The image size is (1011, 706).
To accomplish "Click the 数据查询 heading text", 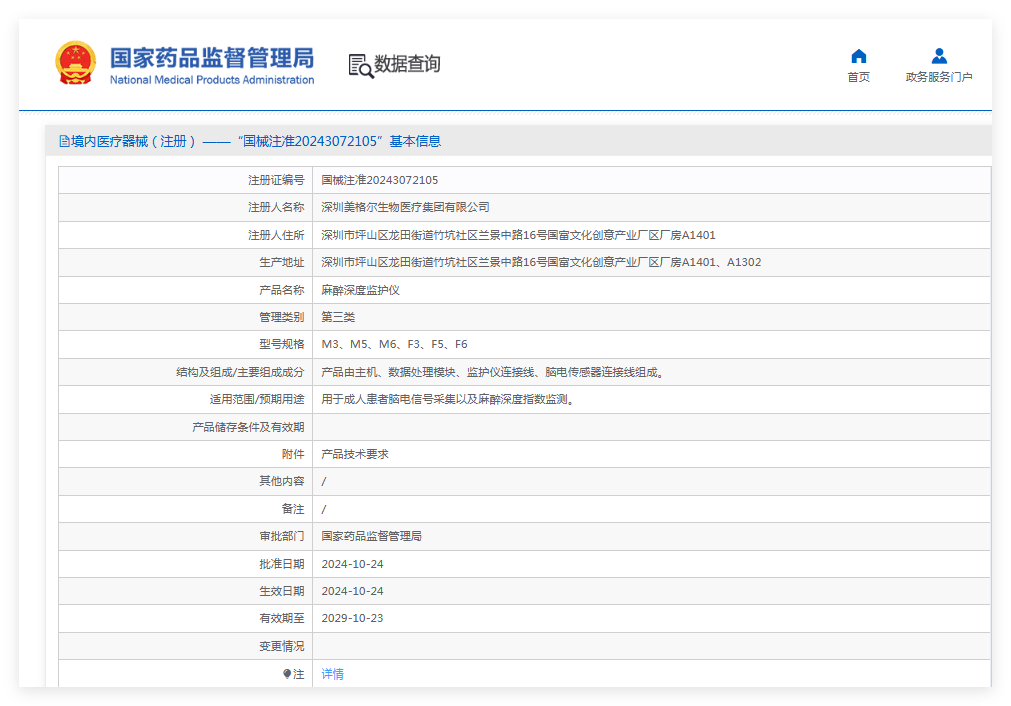I will coord(407,64).
